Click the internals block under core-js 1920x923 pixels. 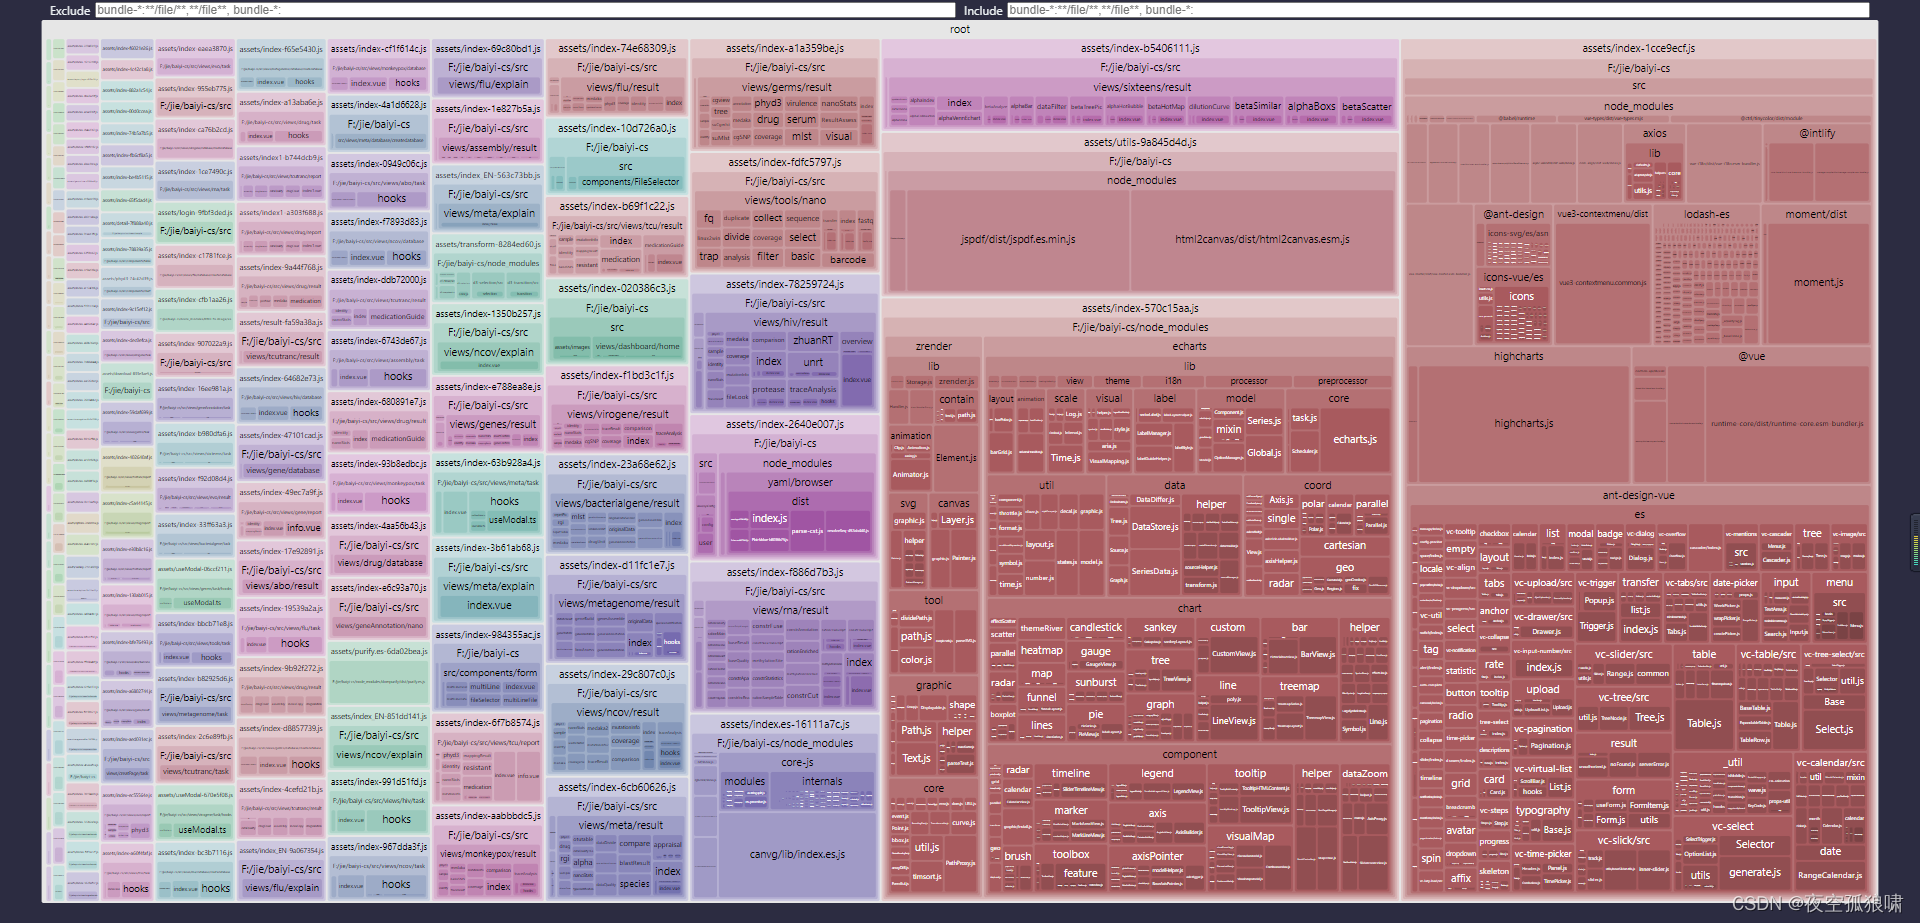(x=822, y=782)
